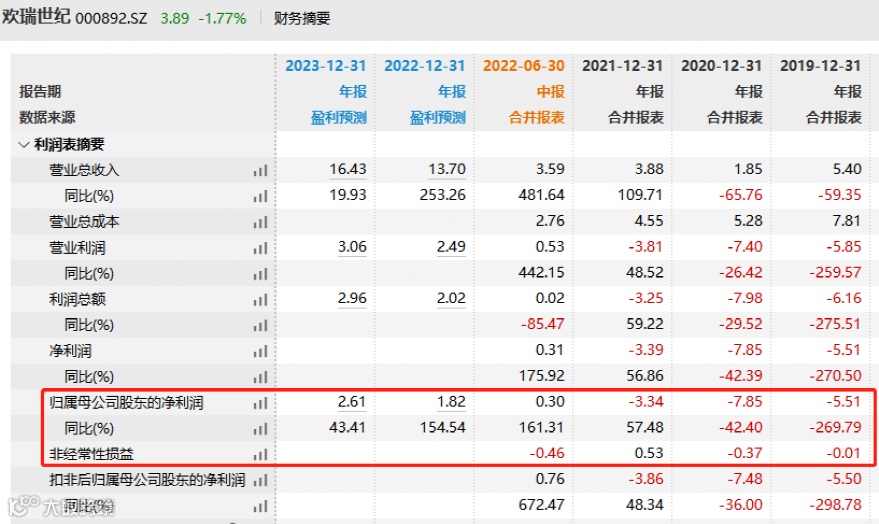Screen dimensions: 879x524
Task: Click stock code 000892.SZ
Action: click(x=111, y=18)
